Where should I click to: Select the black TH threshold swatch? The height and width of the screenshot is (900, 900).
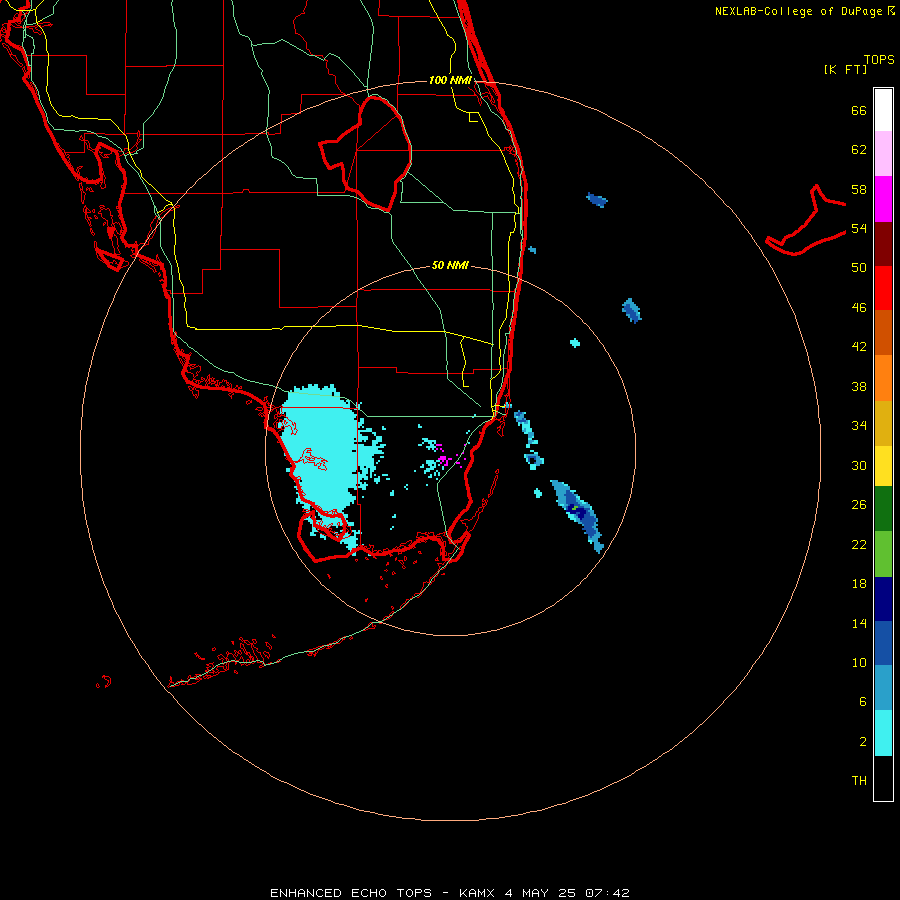point(883,778)
